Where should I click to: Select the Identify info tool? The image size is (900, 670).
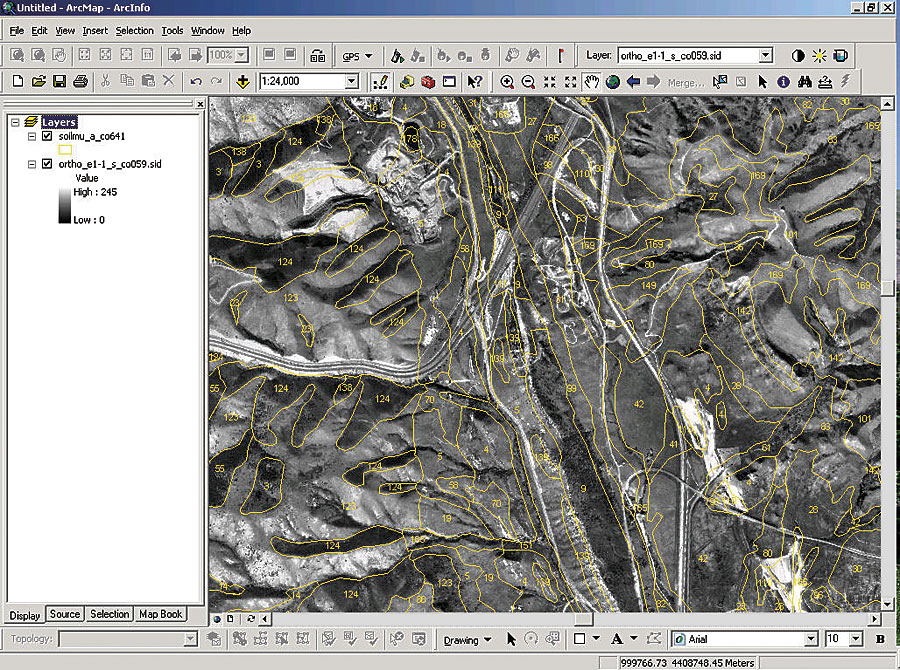click(x=783, y=82)
